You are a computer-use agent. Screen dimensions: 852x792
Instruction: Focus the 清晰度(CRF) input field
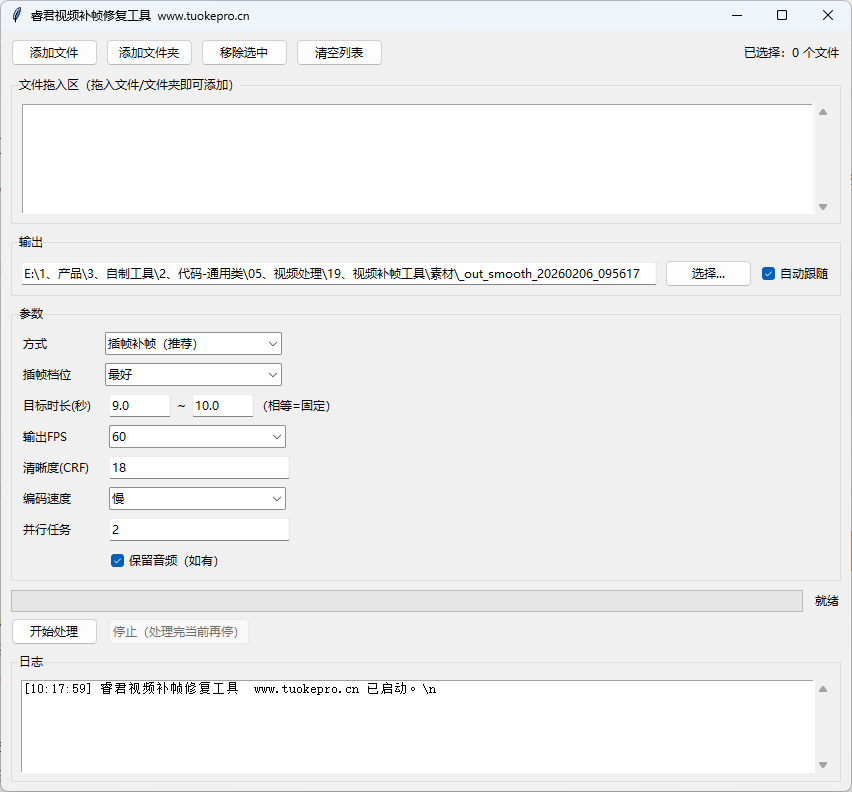tap(197, 468)
